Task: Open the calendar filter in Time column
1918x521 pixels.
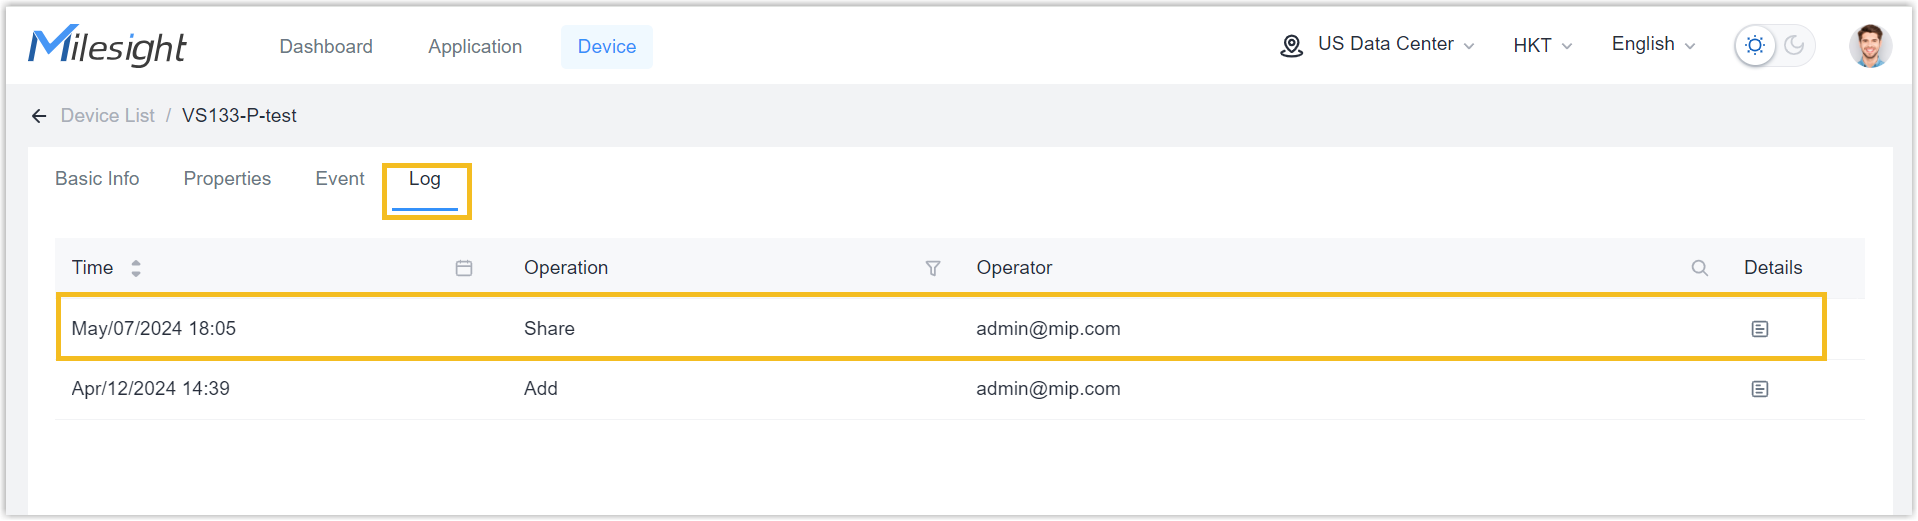Action: [464, 268]
